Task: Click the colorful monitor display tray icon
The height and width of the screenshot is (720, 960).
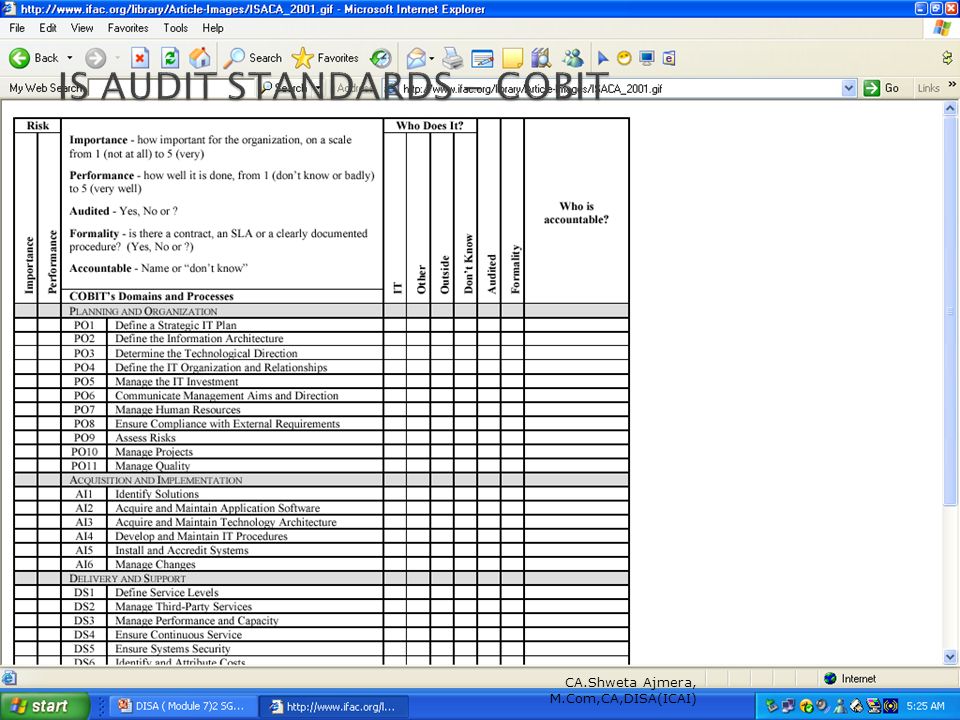Action: coord(874,706)
